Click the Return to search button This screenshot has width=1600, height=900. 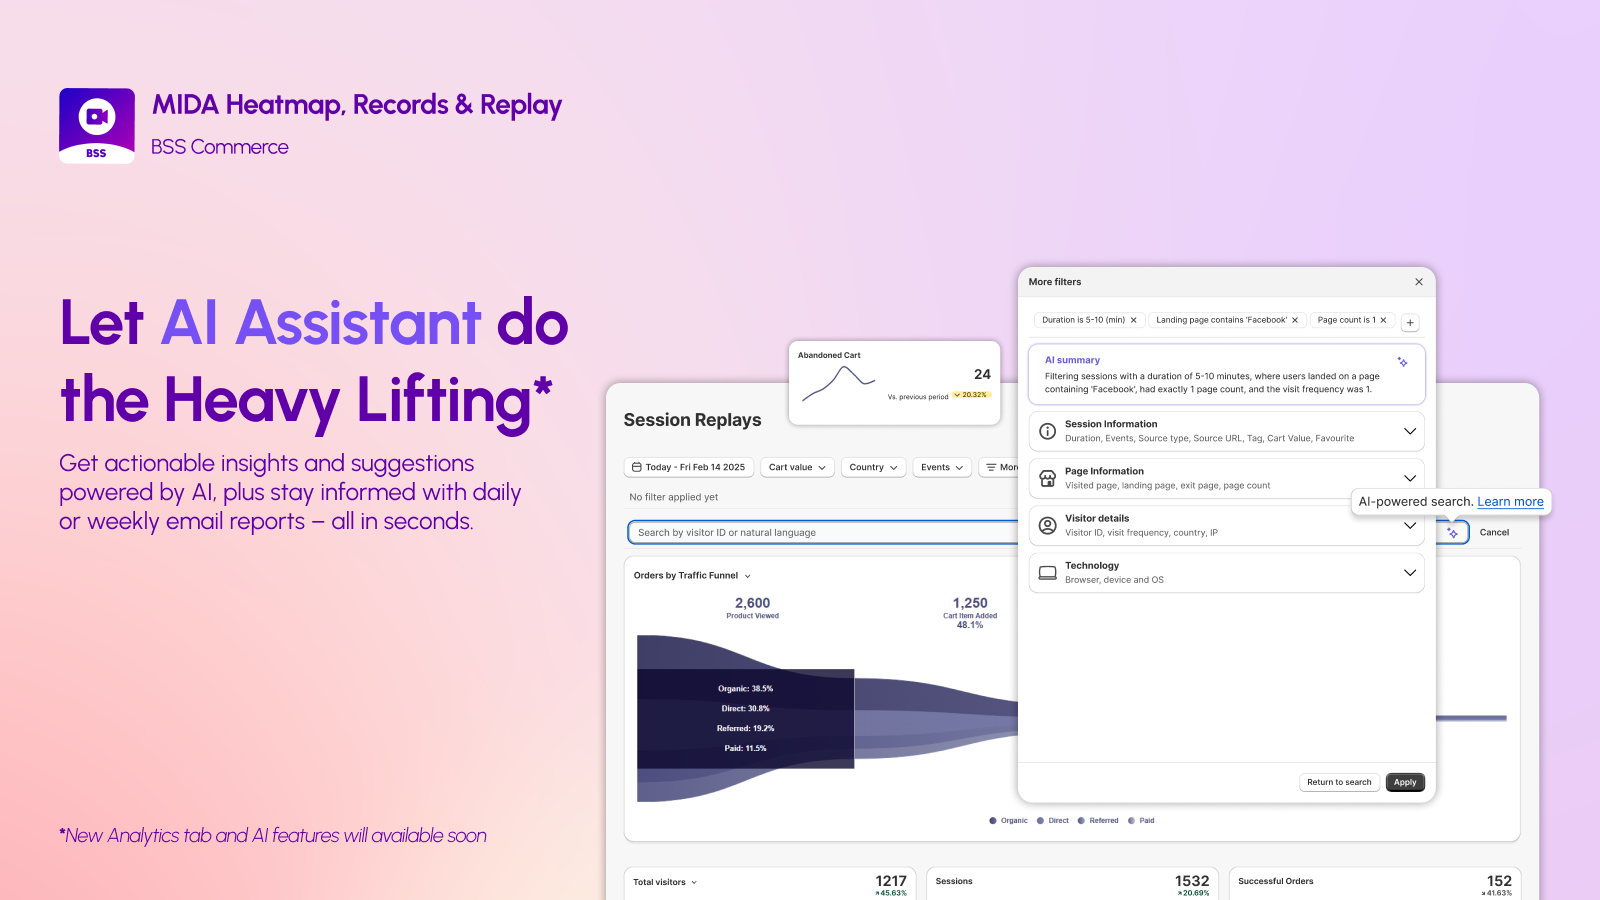[1339, 782]
